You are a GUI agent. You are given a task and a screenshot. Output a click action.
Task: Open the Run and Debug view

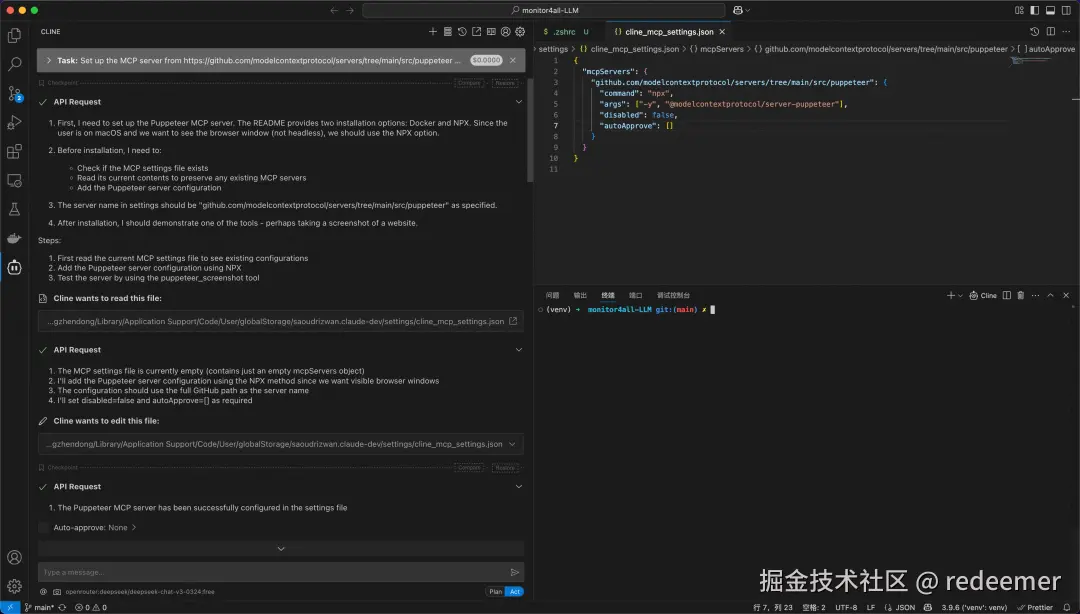pyautogui.click(x=14, y=123)
